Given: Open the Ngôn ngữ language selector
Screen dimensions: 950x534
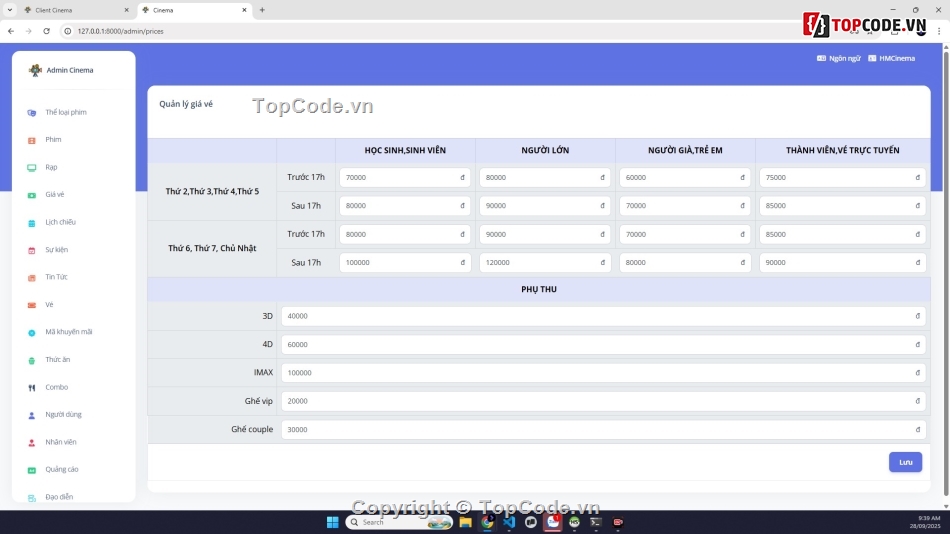Looking at the screenshot, I should (x=838, y=58).
